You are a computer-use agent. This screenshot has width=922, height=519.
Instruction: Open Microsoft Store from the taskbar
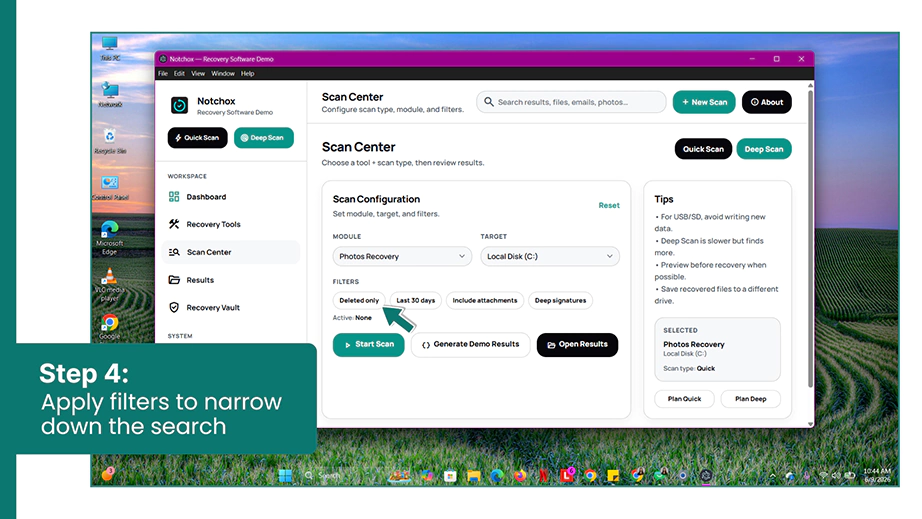click(450, 476)
